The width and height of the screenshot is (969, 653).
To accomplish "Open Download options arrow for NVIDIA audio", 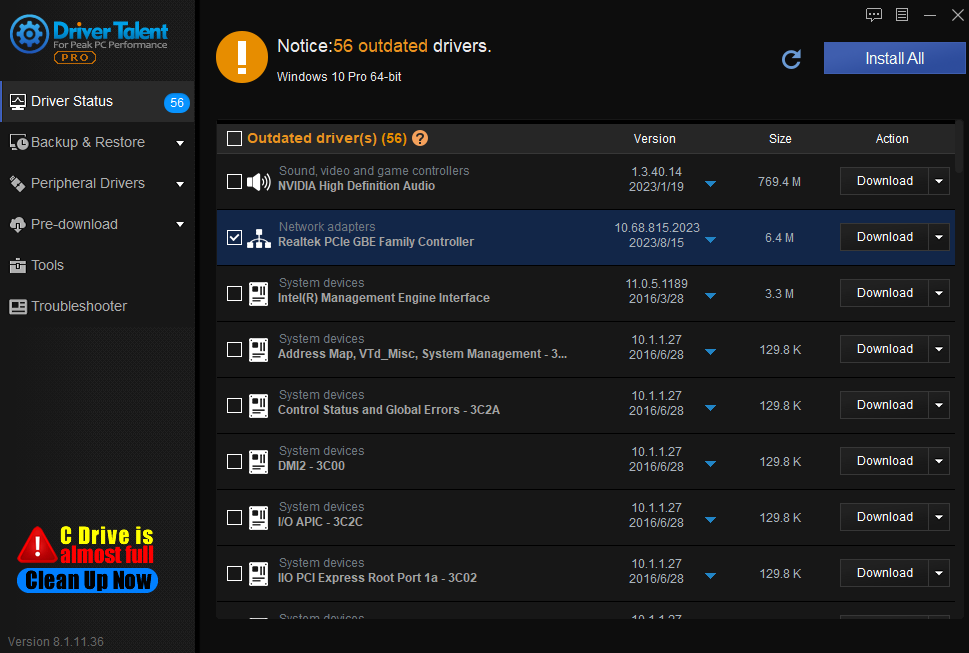I will coord(939,182).
